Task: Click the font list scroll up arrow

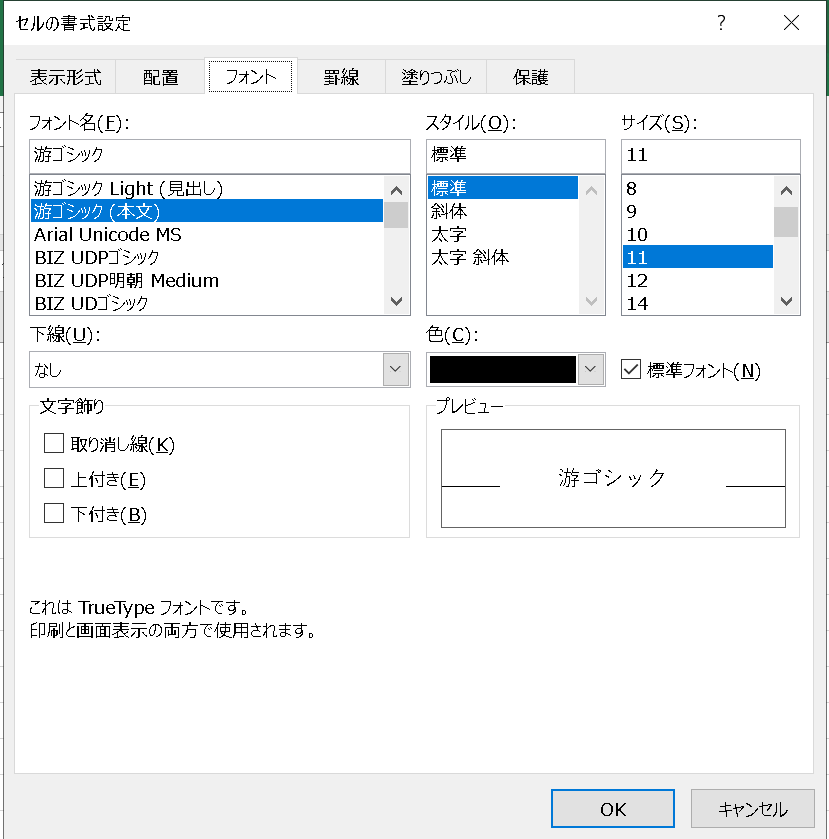Action: [x=396, y=190]
